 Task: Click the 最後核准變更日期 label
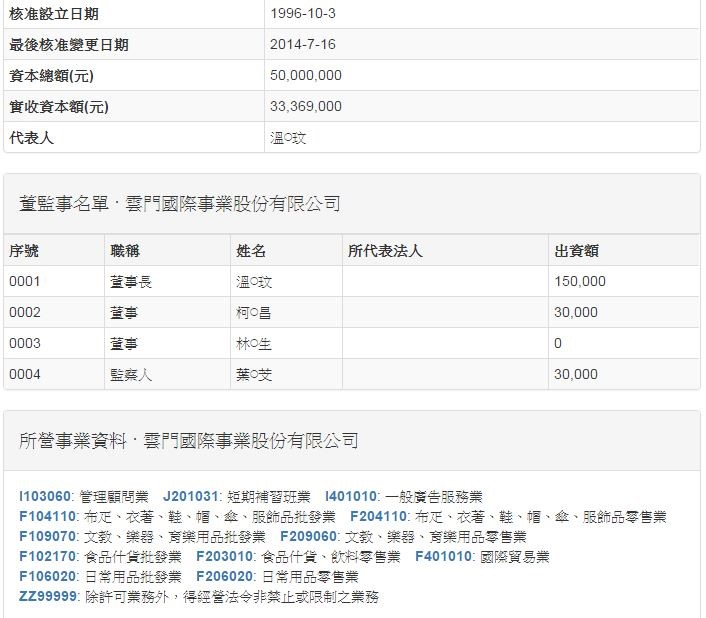(x=69, y=44)
